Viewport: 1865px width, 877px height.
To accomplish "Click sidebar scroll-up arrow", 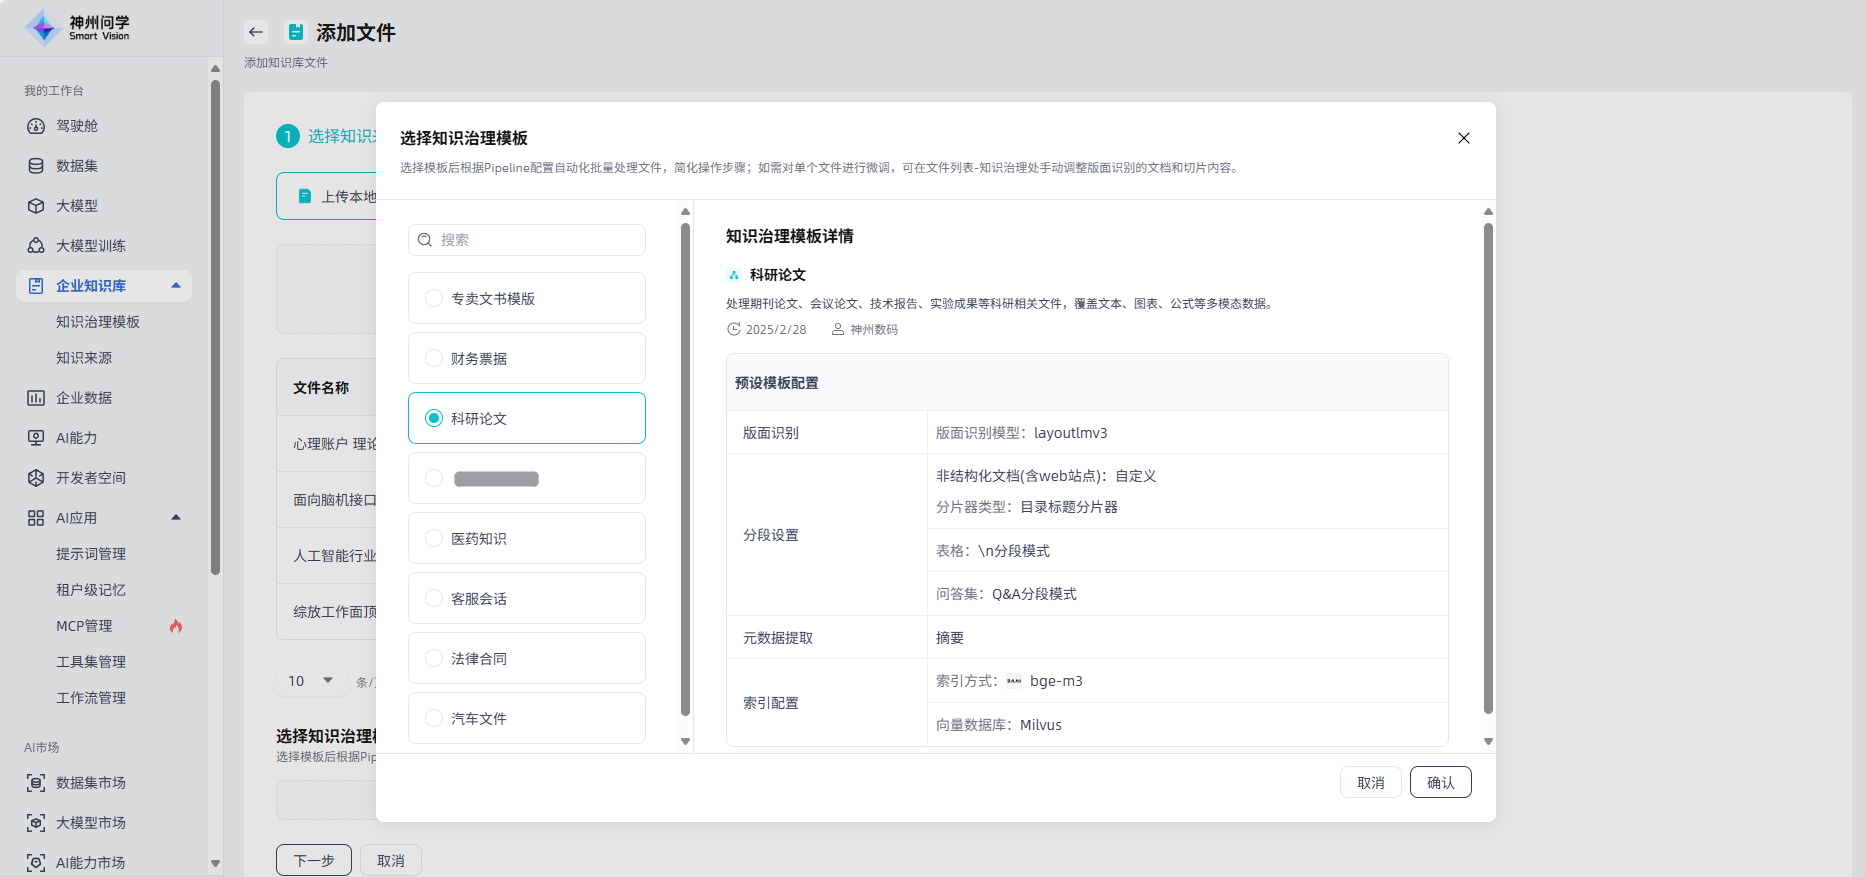I will tap(215, 68).
